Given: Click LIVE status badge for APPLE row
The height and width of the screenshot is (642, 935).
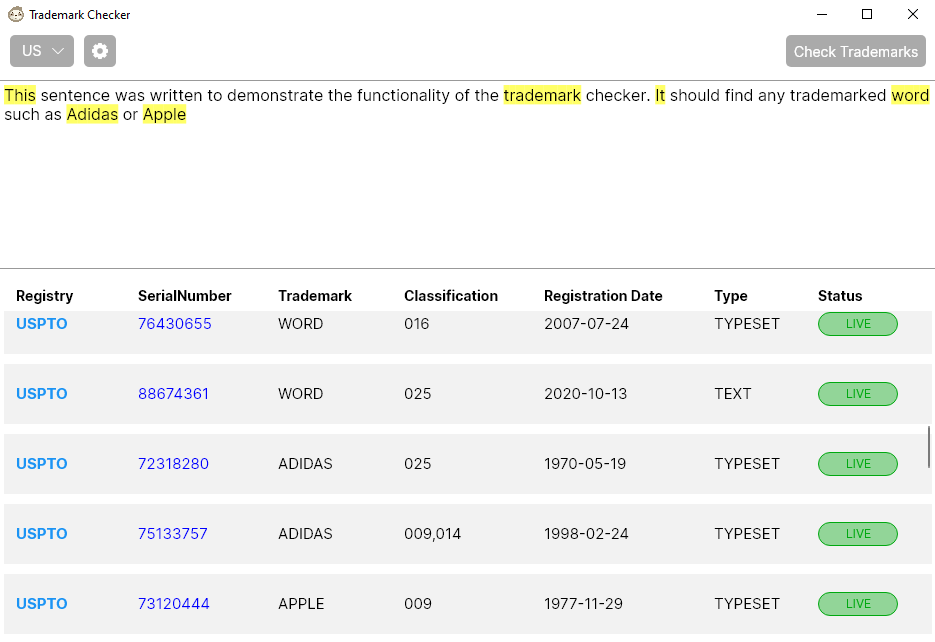Looking at the screenshot, I should tap(857, 604).
